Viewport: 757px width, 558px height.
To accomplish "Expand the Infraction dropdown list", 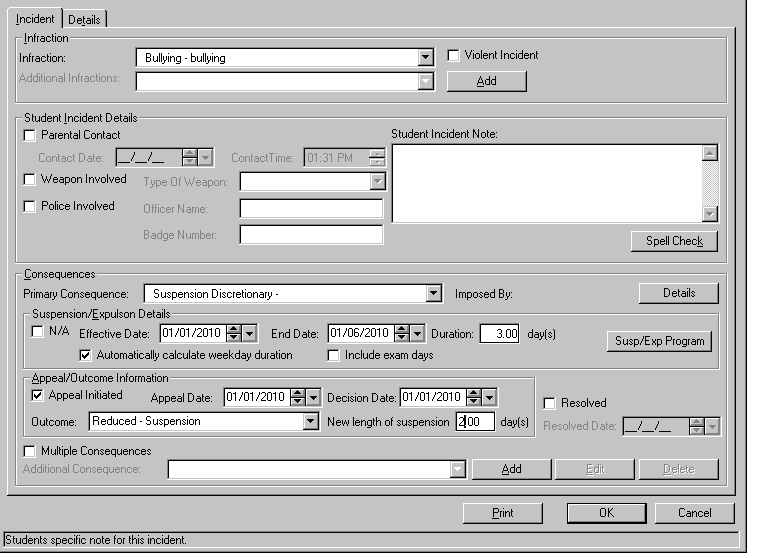I will [x=426, y=58].
